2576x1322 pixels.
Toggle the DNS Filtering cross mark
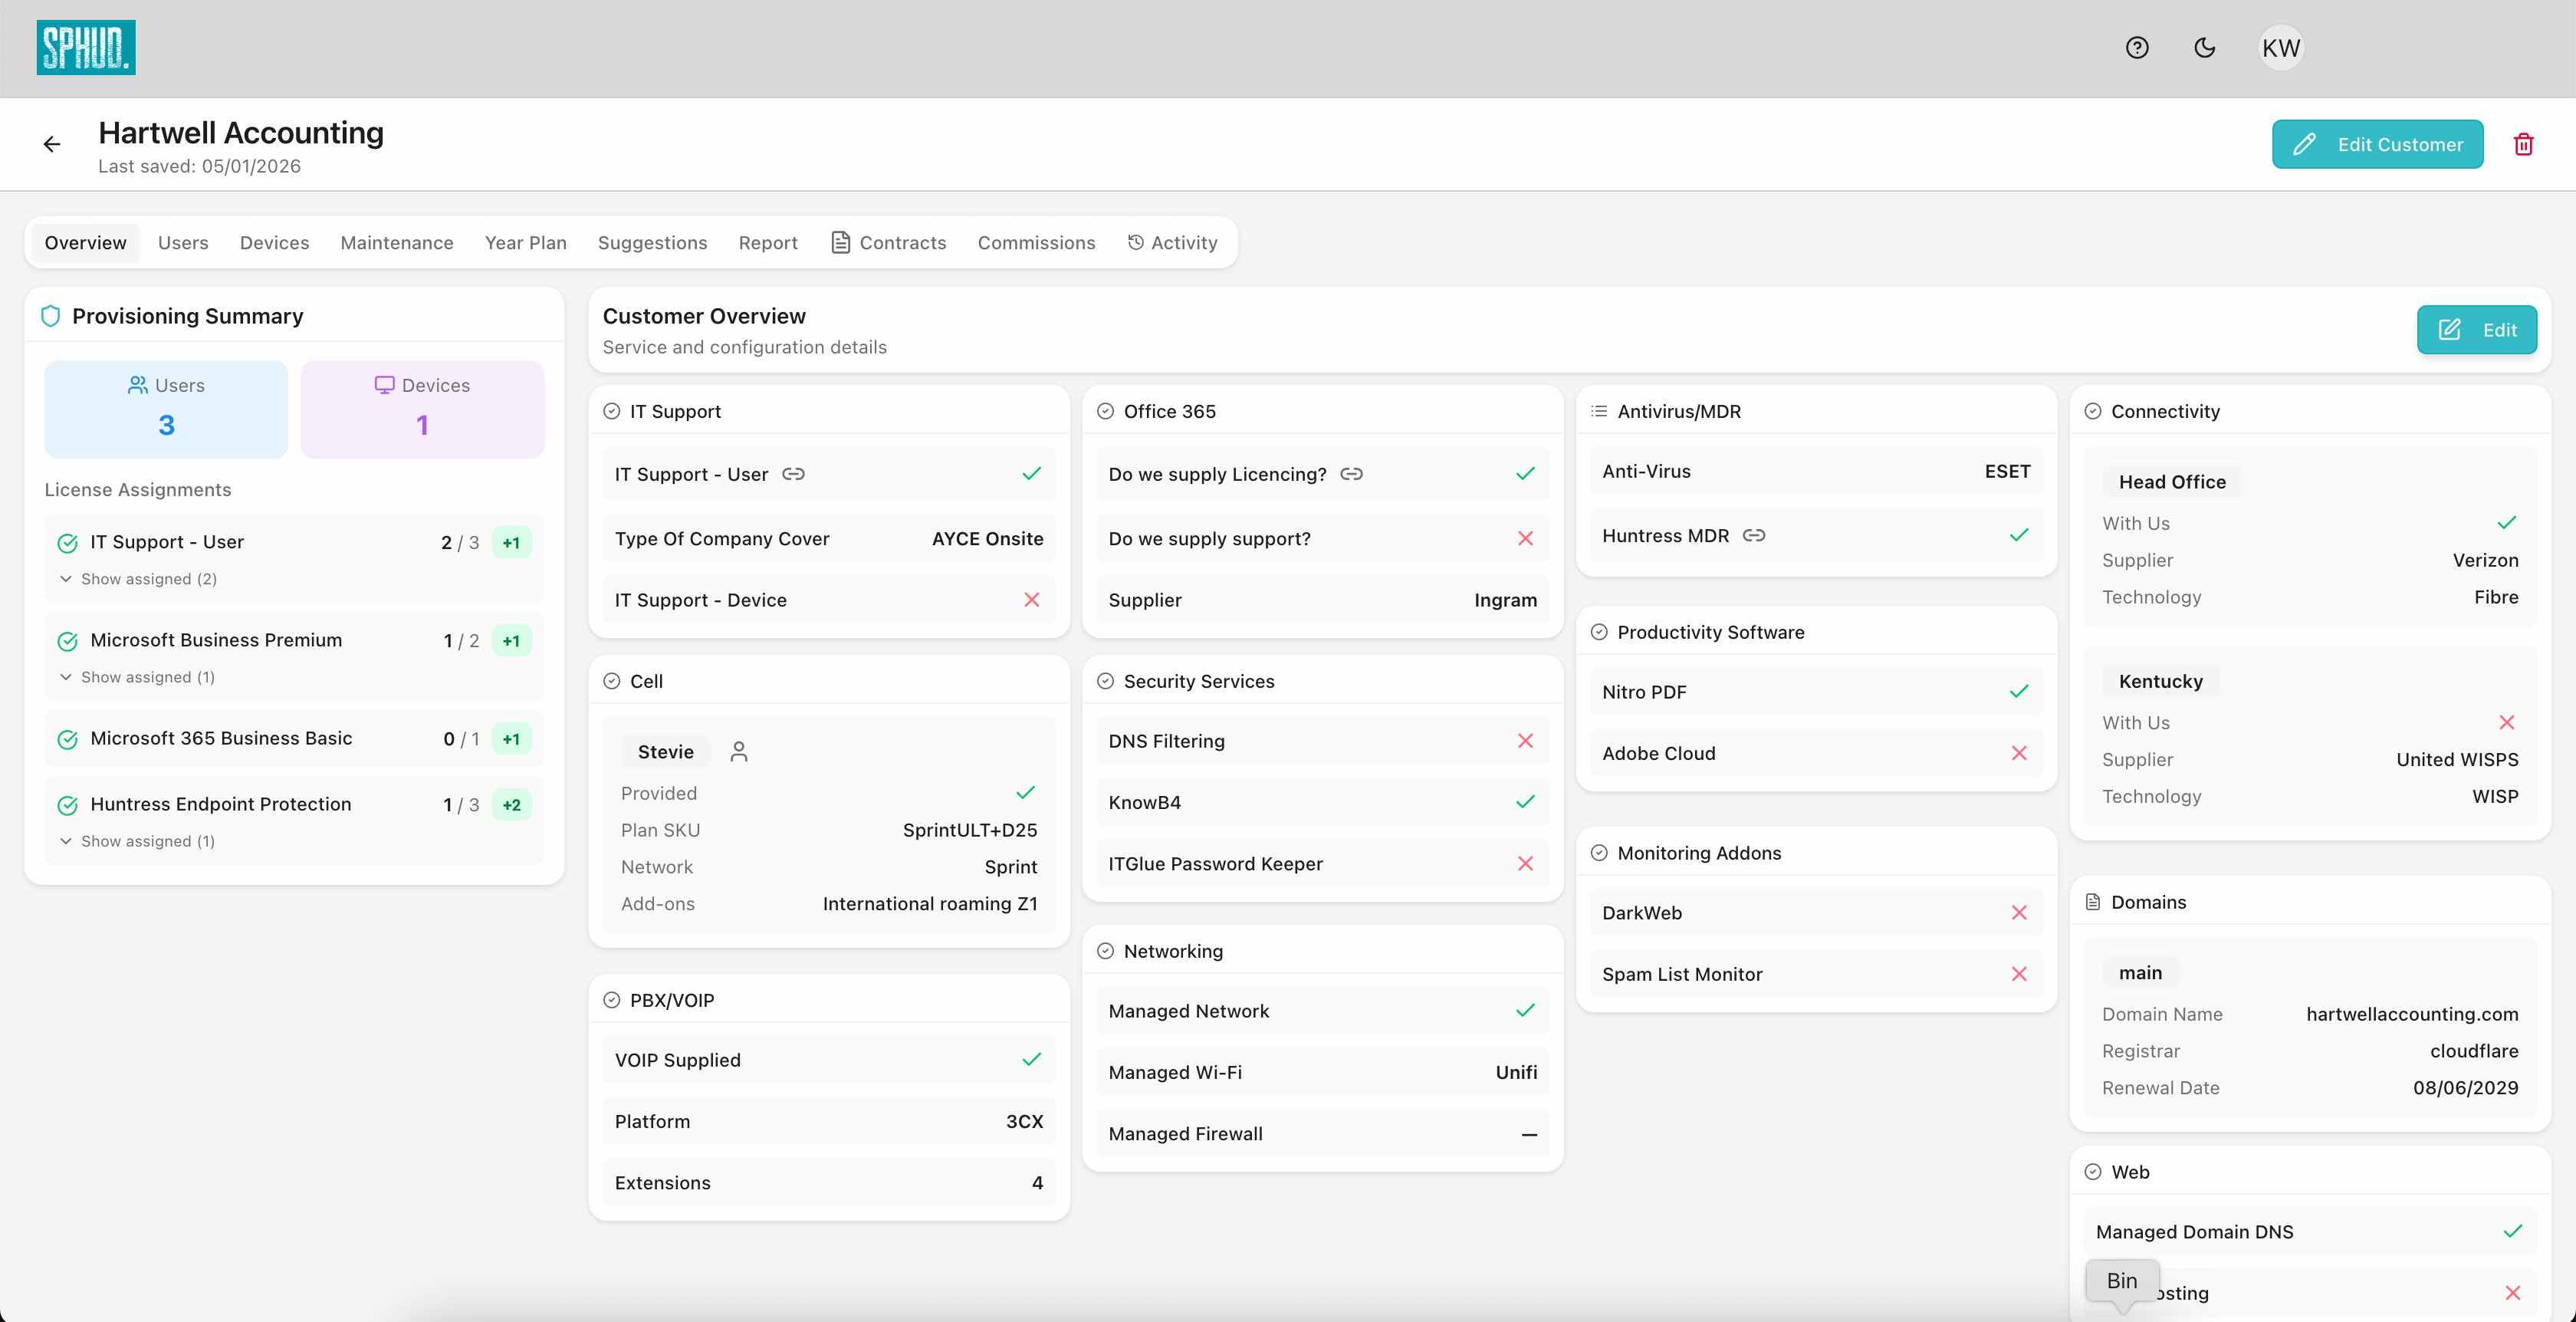tap(1526, 741)
